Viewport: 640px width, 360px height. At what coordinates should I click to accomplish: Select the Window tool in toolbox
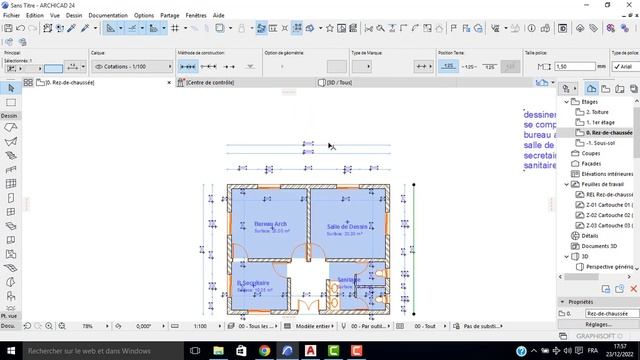[11, 212]
